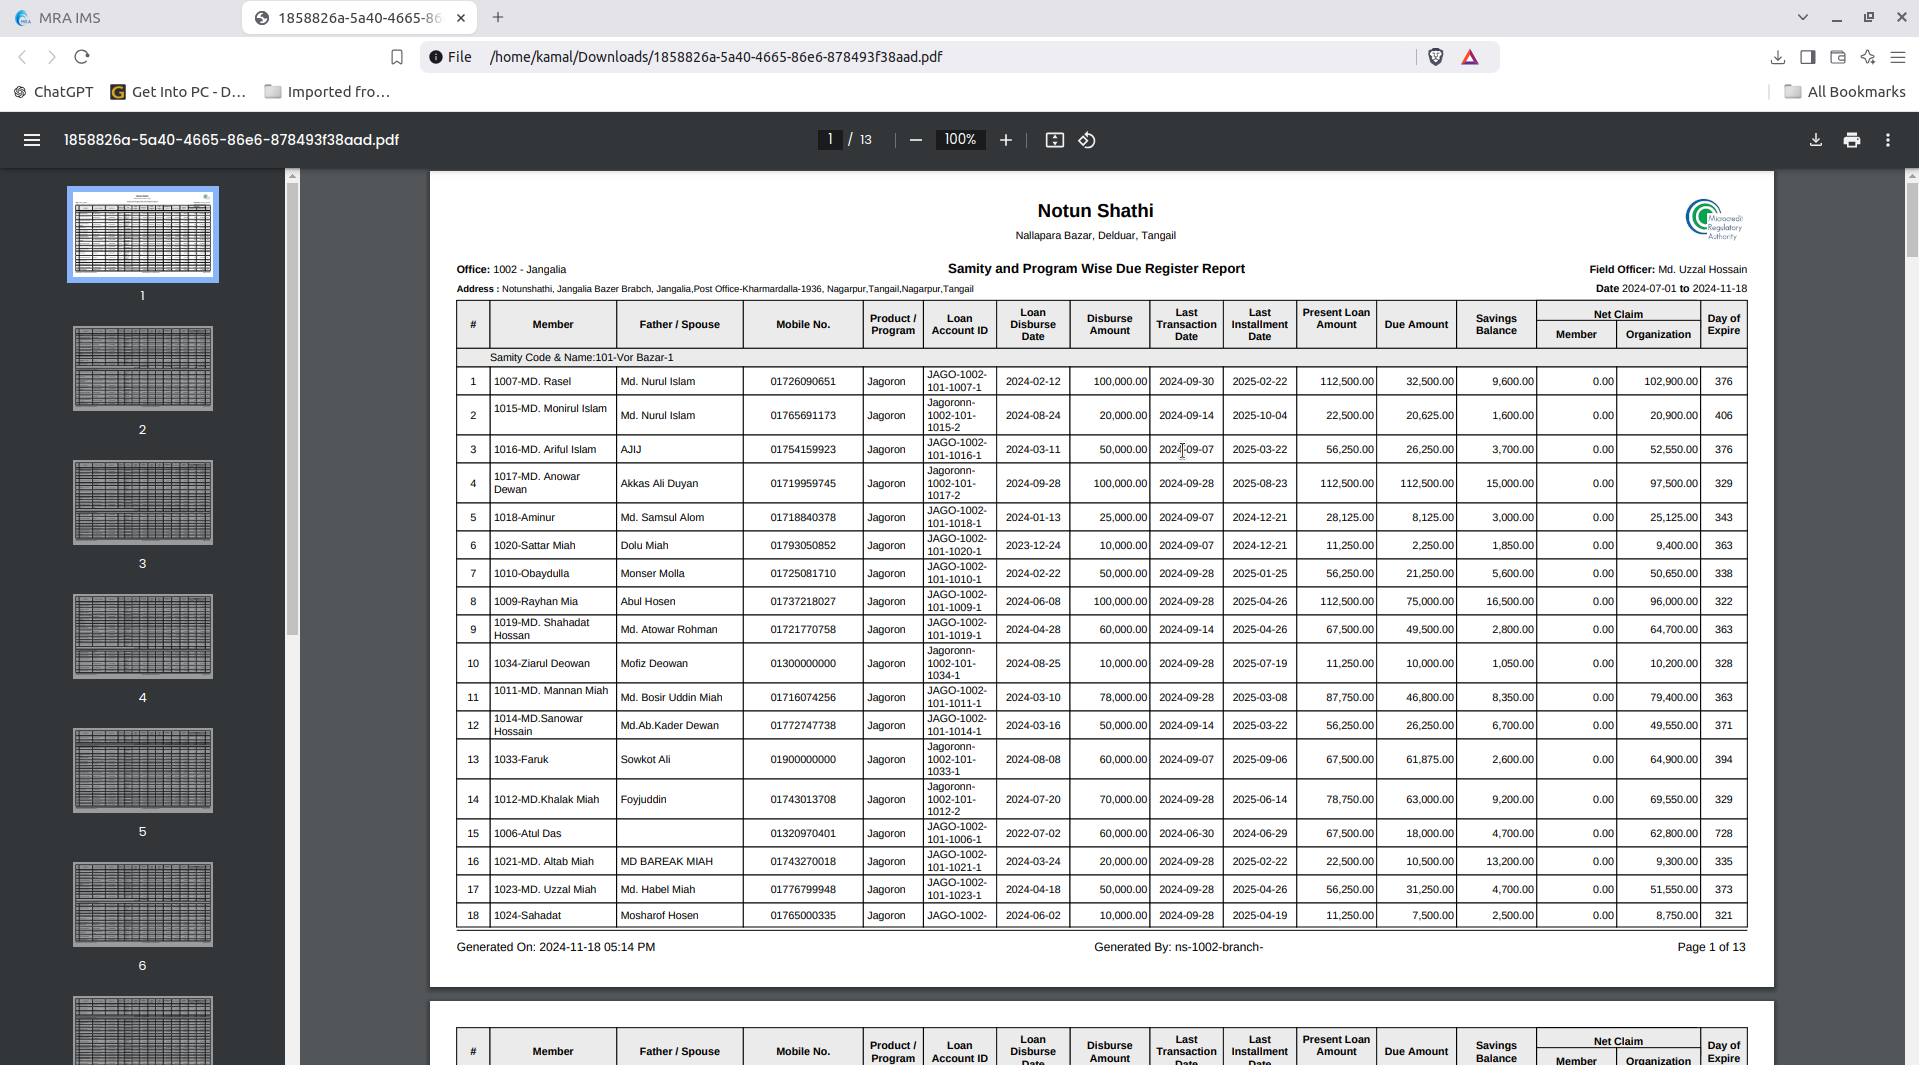
Task: Click the Notun Shathi title
Action: point(1095,211)
